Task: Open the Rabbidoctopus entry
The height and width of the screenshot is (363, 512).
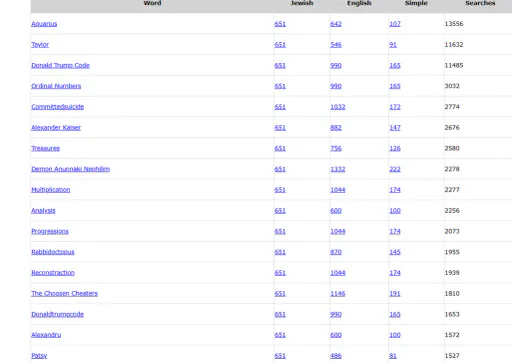Action: (x=53, y=252)
